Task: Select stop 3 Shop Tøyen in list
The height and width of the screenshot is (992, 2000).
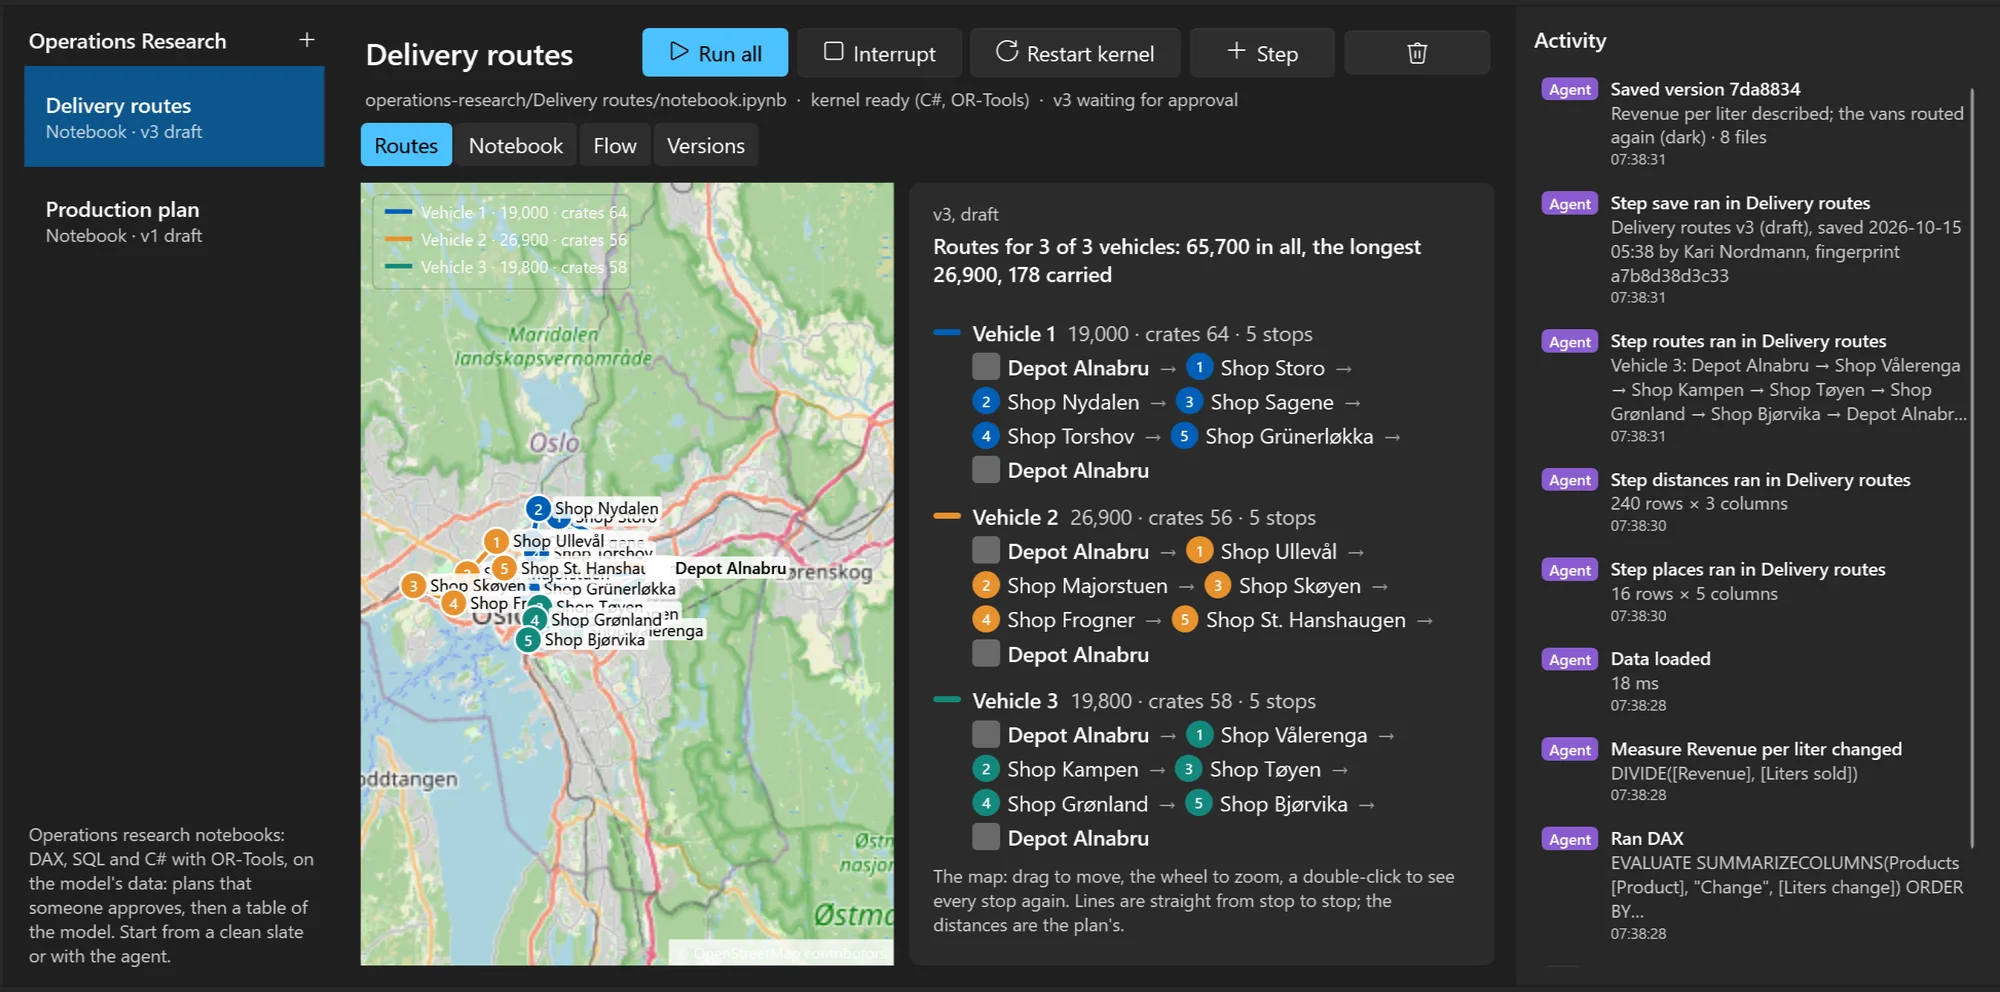Action: [x=1249, y=769]
